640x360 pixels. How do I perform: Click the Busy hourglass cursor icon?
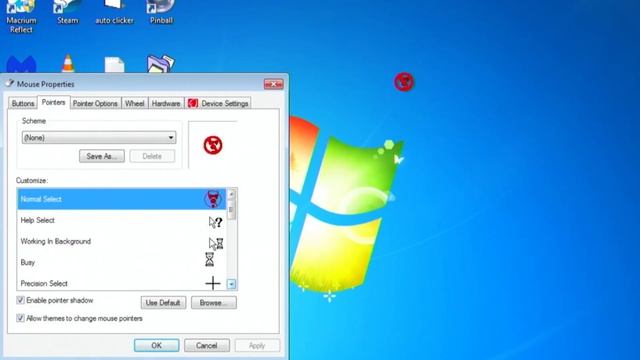[x=209, y=259]
